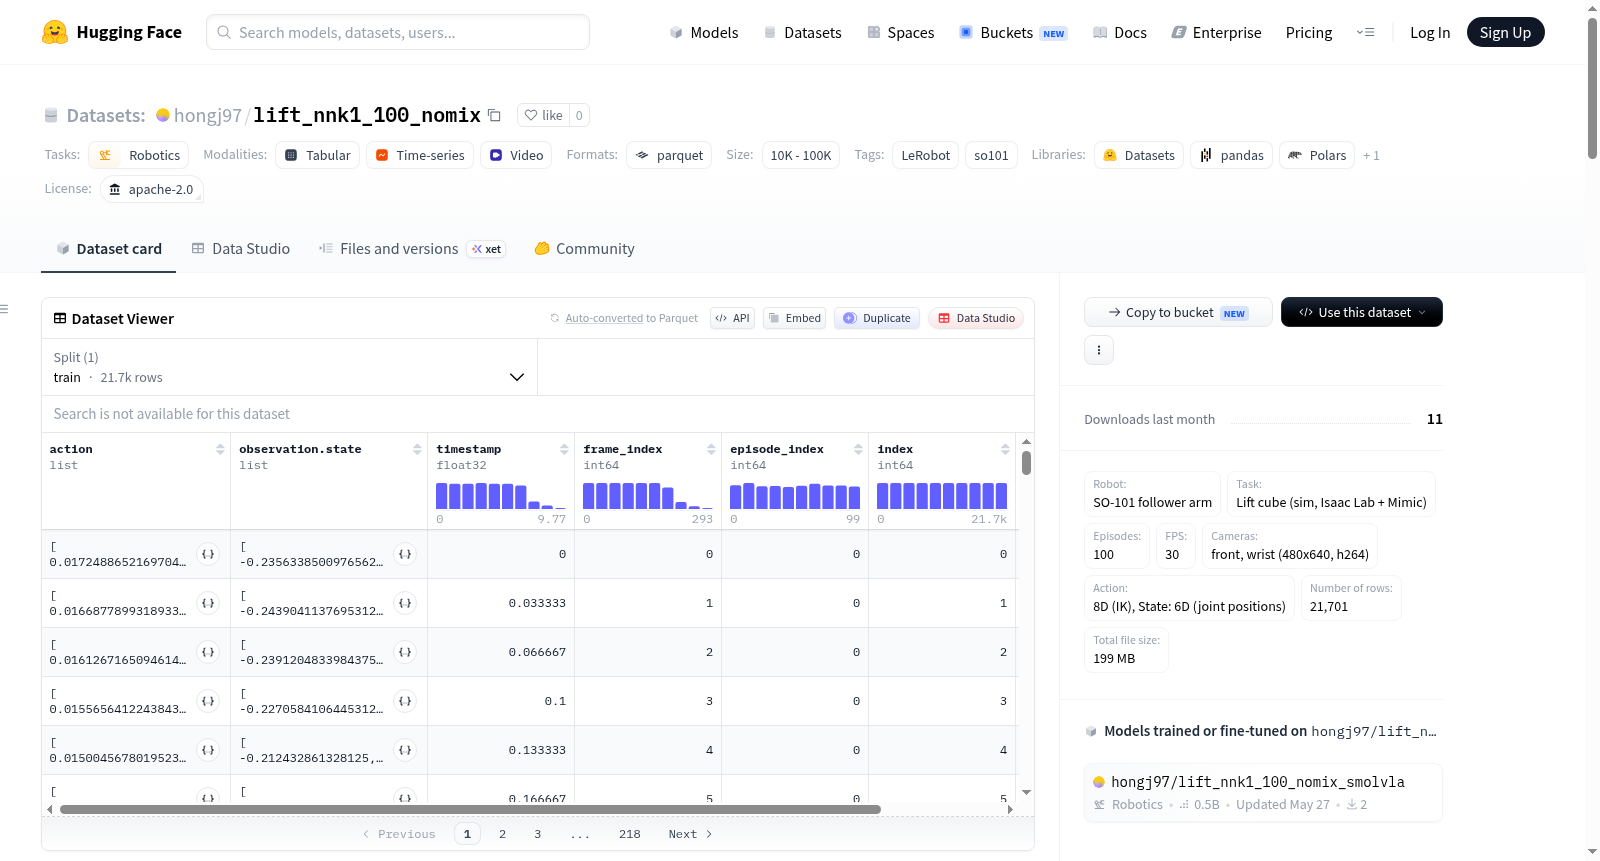Click the timestamp histogram range chart
The height and width of the screenshot is (861, 1600).
pyautogui.click(x=501, y=496)
